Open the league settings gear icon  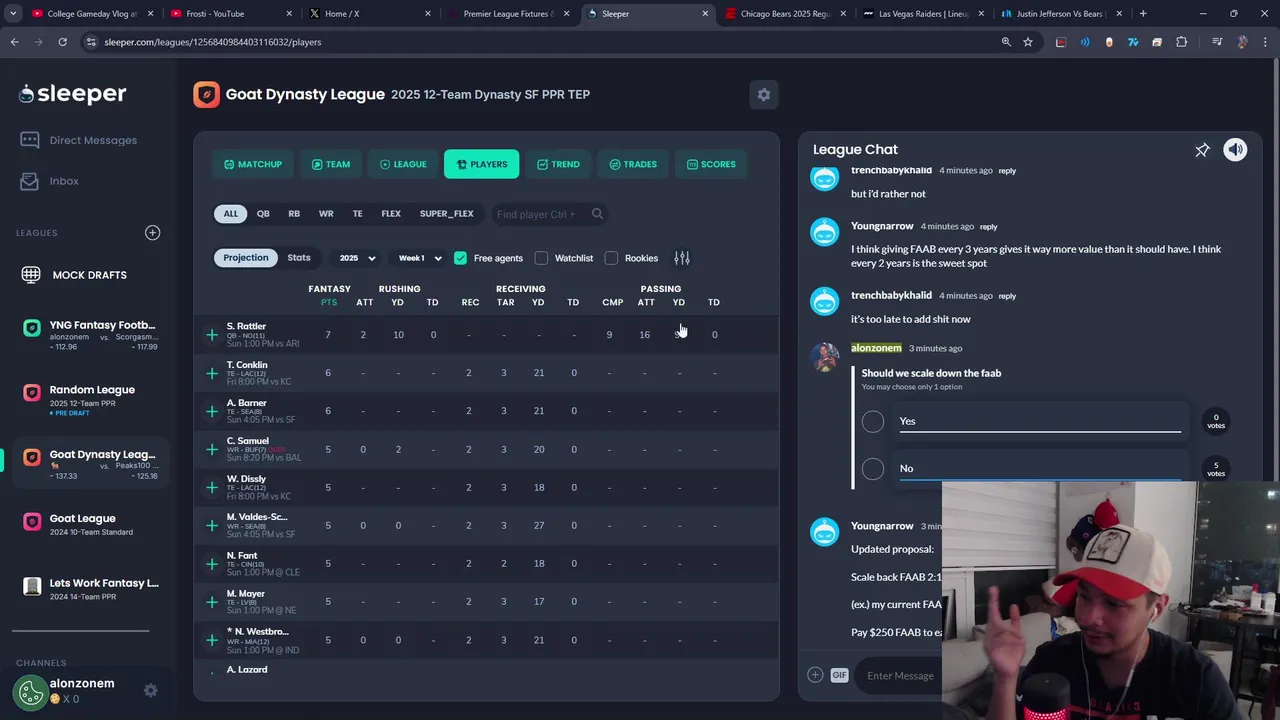(x=764, y=94)
